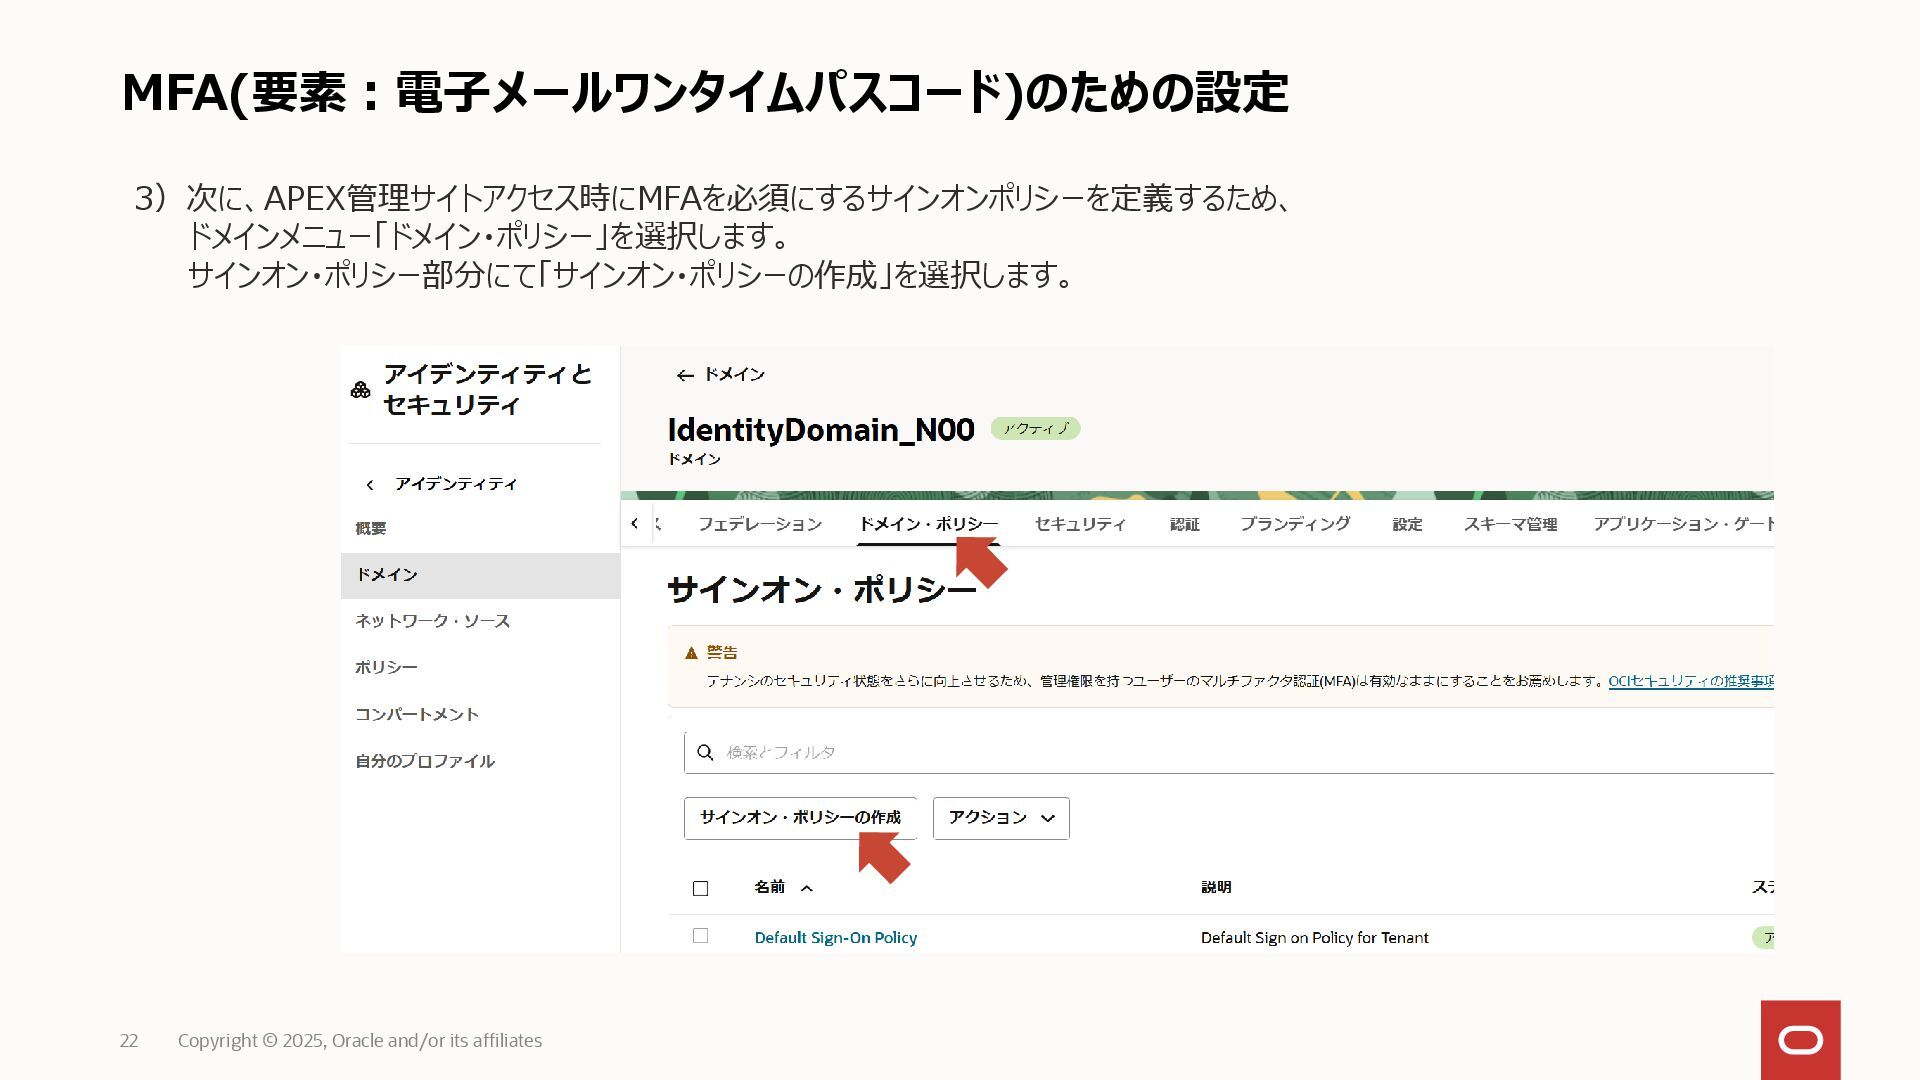This screenshot has height=1080, width=1920.
Task: Click the アイデンティティ back item in sidebar
Action: coord(456,484)
